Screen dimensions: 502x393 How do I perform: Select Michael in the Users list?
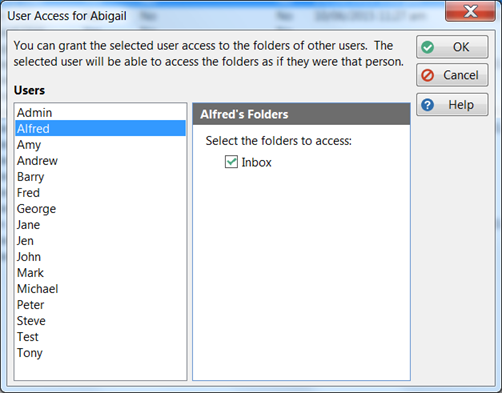tap(100, 289)
